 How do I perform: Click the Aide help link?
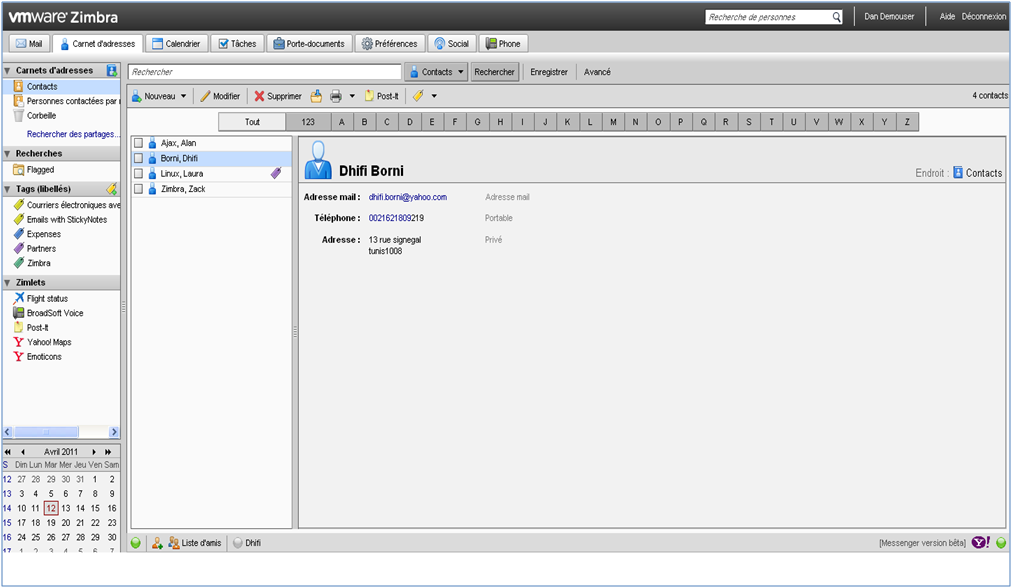tap(947, 17)
